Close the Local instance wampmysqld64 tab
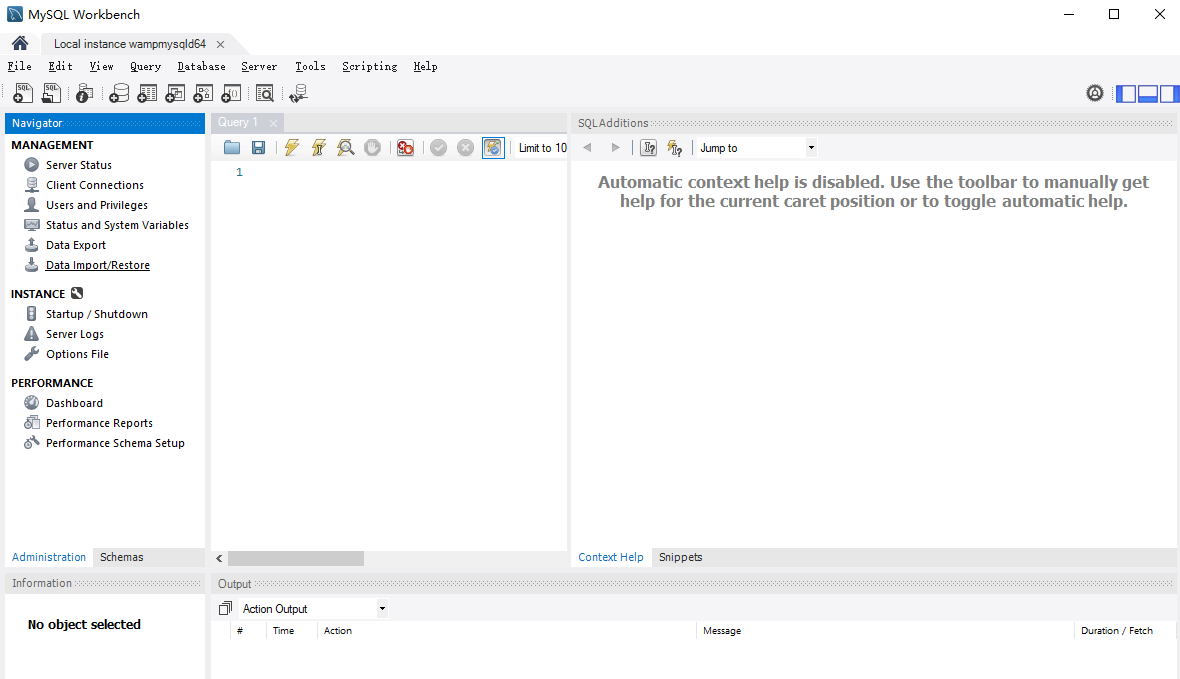Image resolution: width=1180 pixels, height=679 pixels. (220, 44)
